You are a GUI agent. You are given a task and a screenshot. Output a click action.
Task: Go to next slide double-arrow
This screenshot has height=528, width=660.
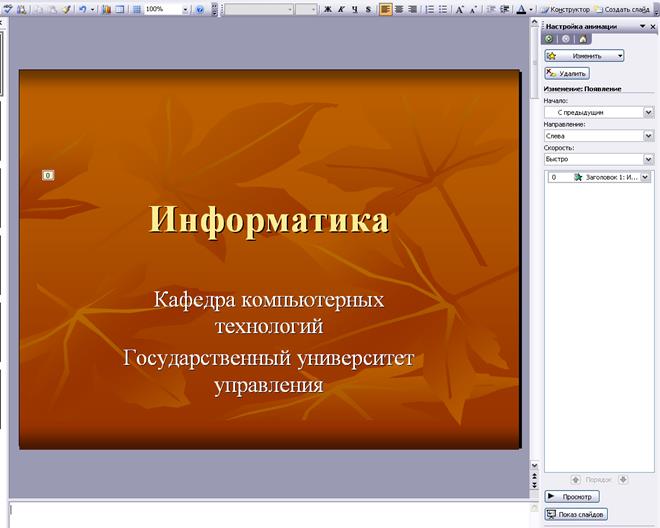click(x=535, y=485)
